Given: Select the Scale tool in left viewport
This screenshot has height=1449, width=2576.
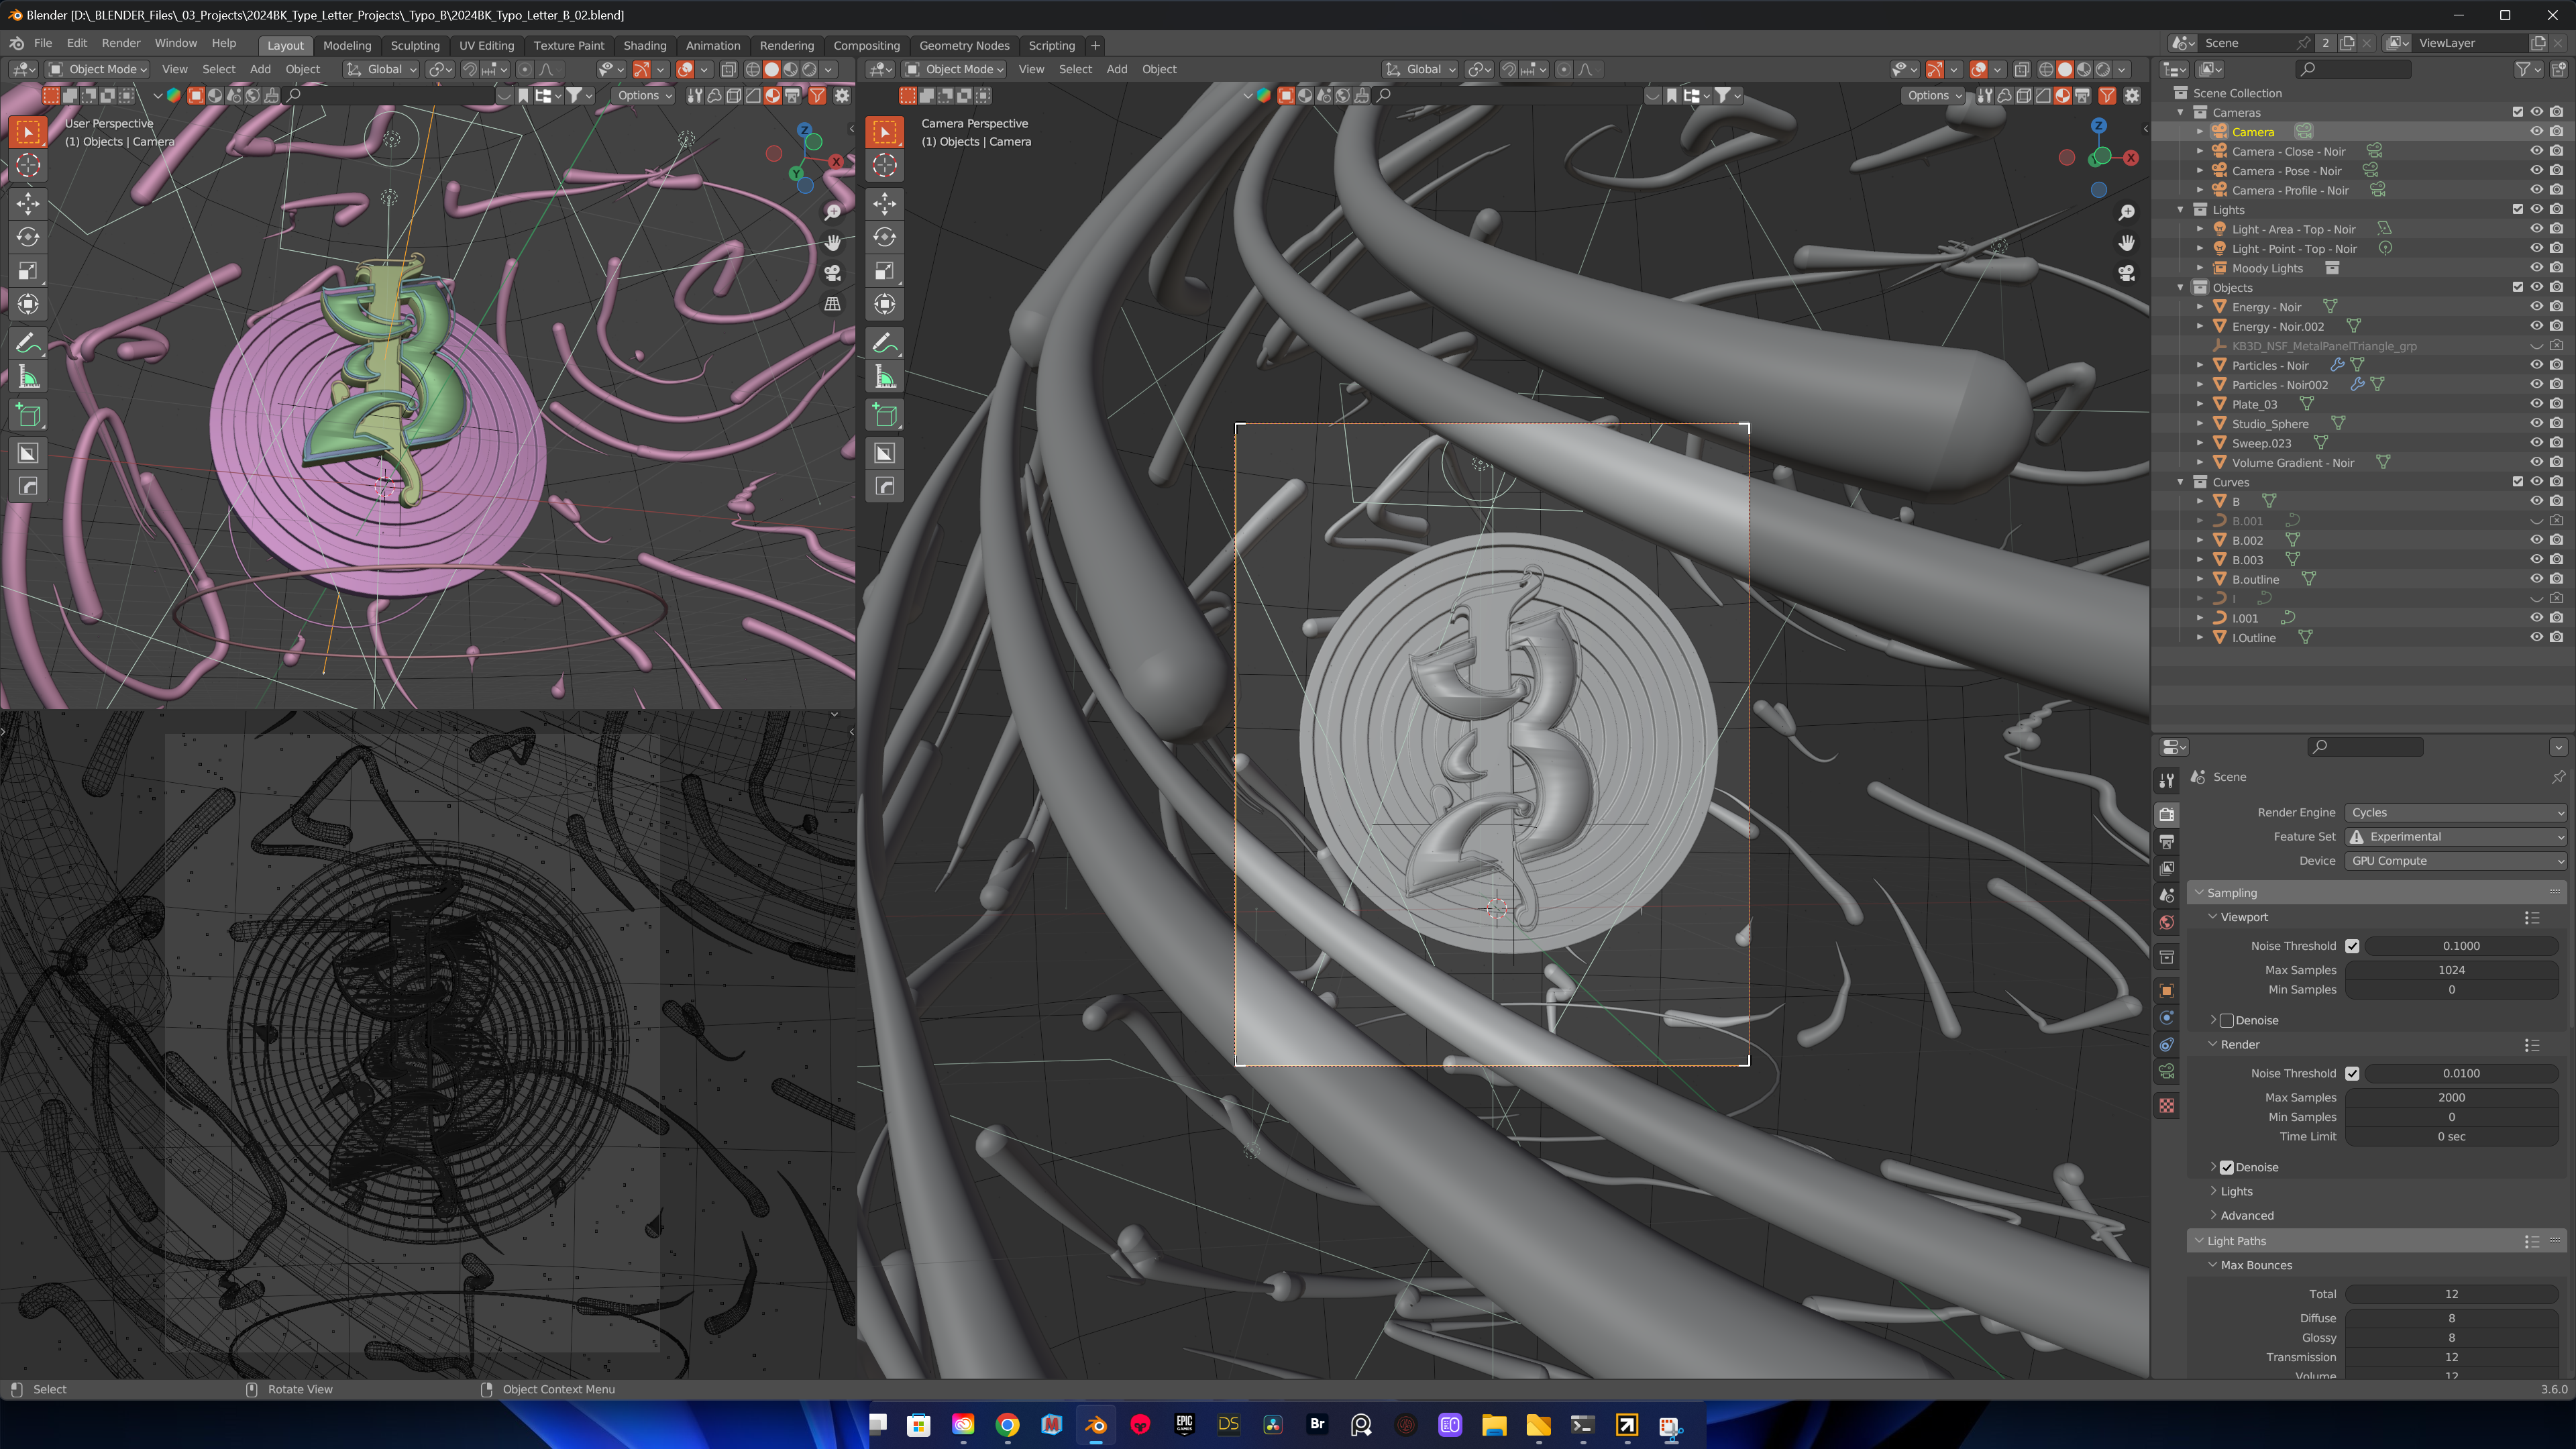Looking at the screenshot, I should click(x=28, y=271).
